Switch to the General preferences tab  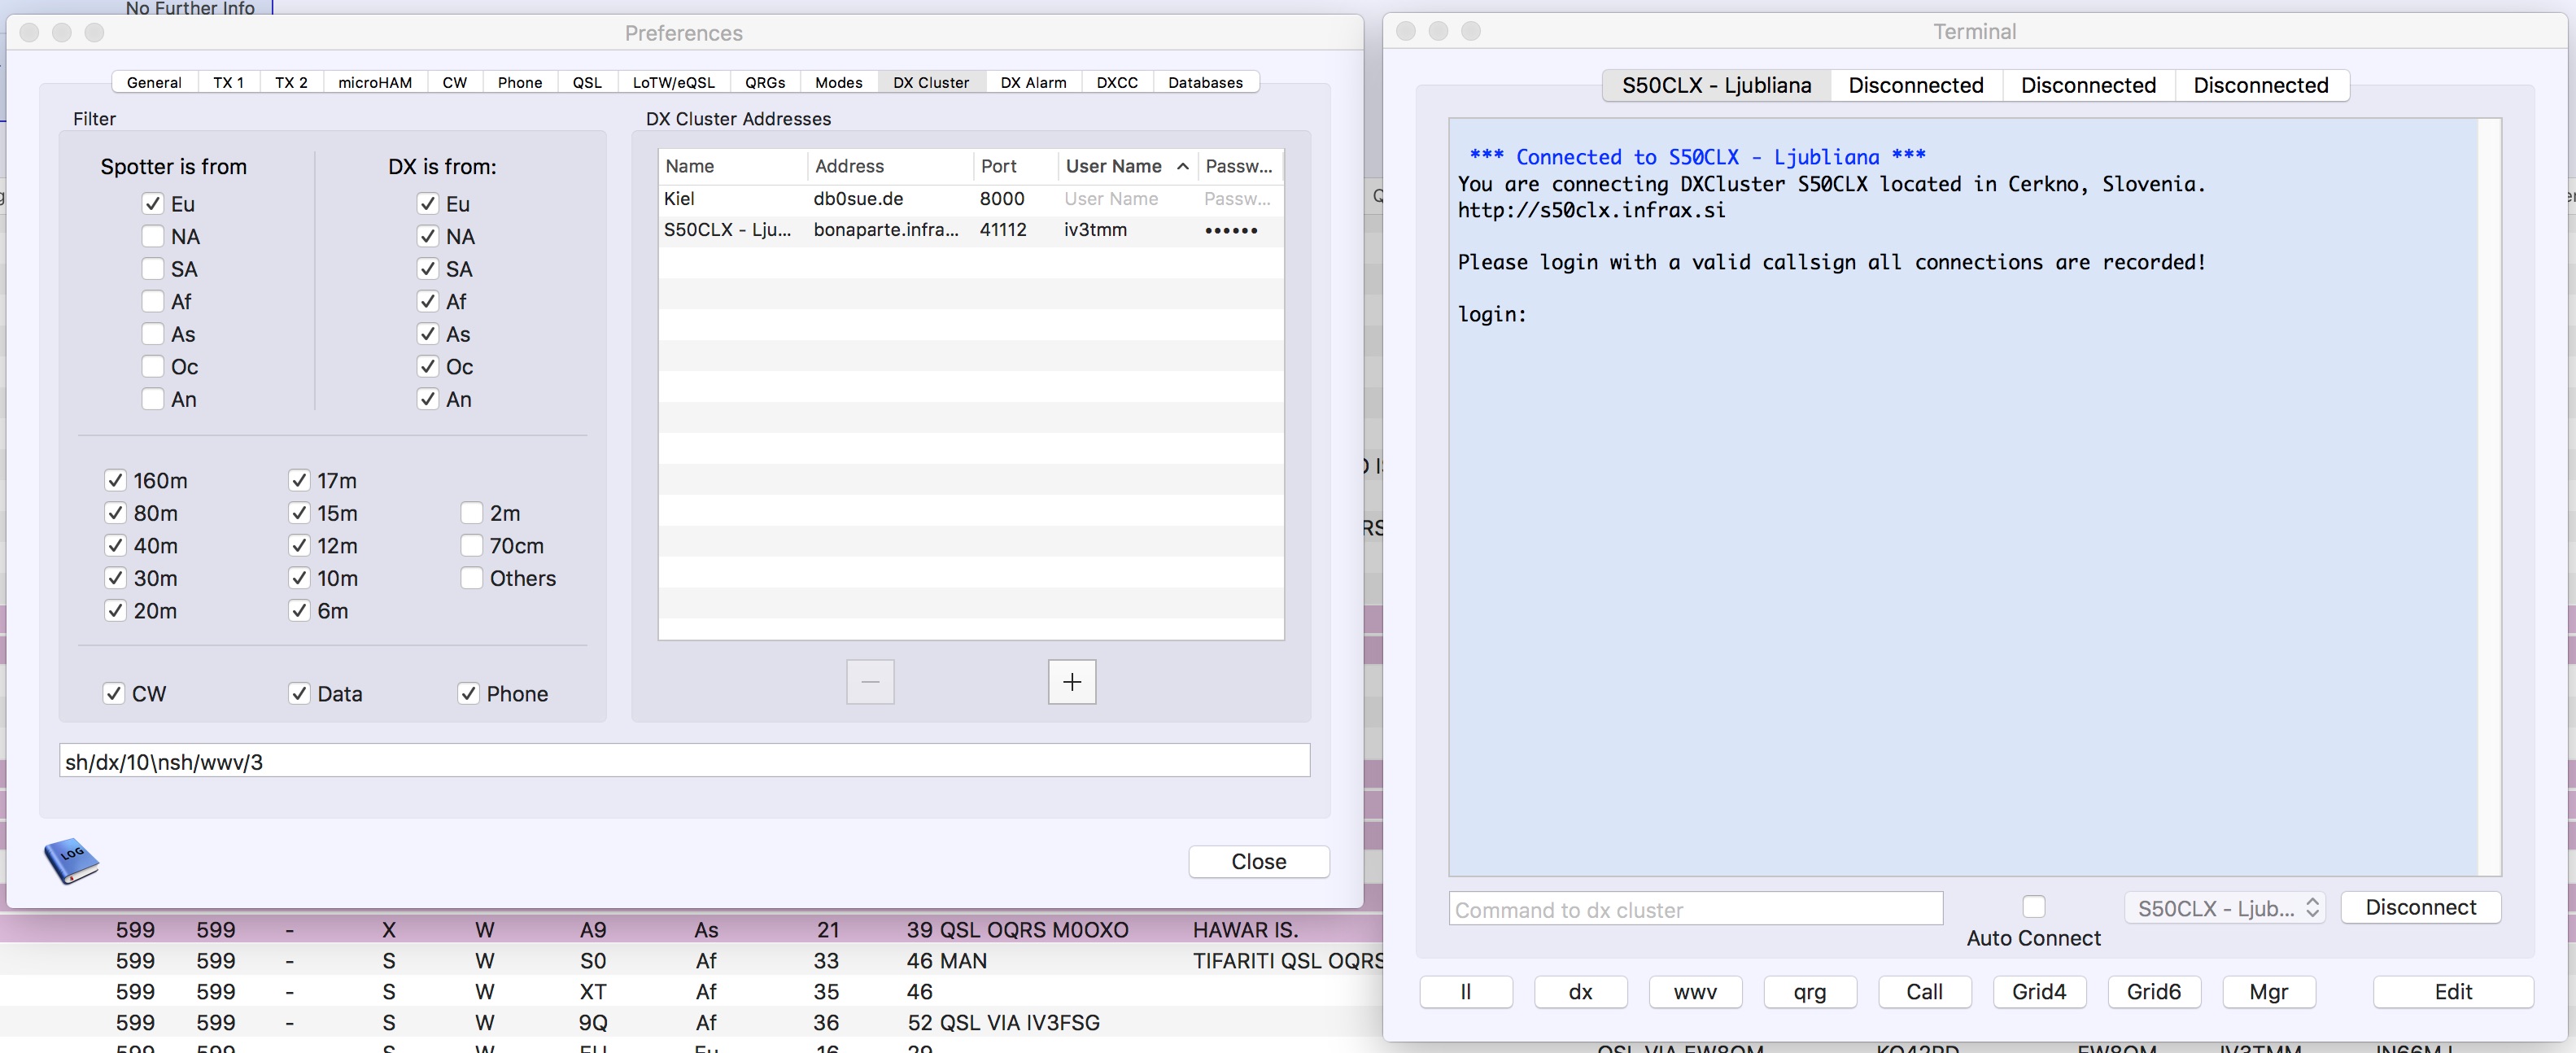(x=154, y=83)
